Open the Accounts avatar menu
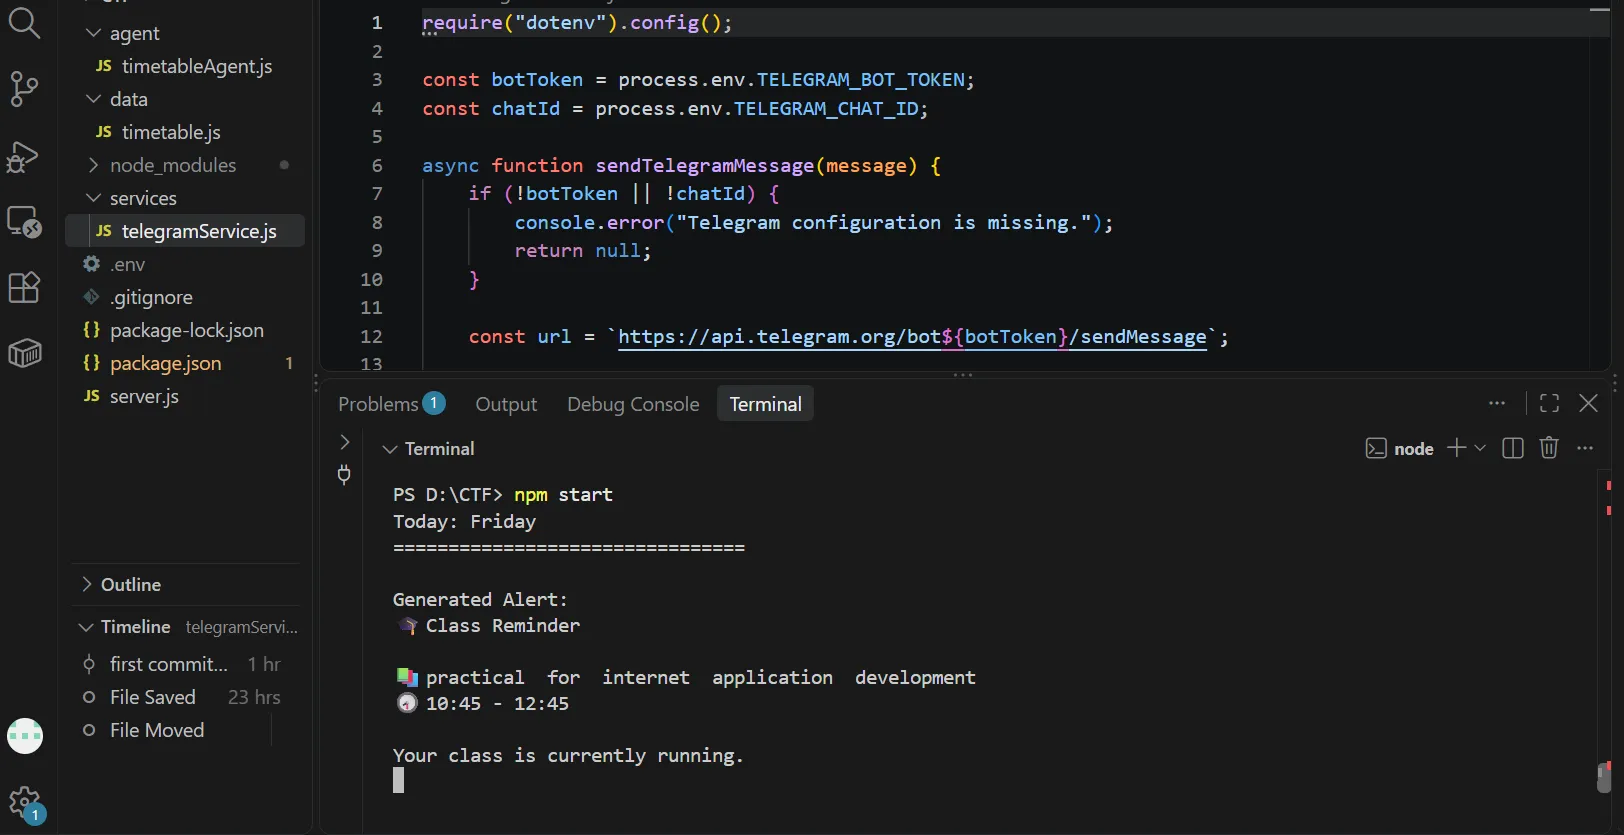 pos(25,736)
